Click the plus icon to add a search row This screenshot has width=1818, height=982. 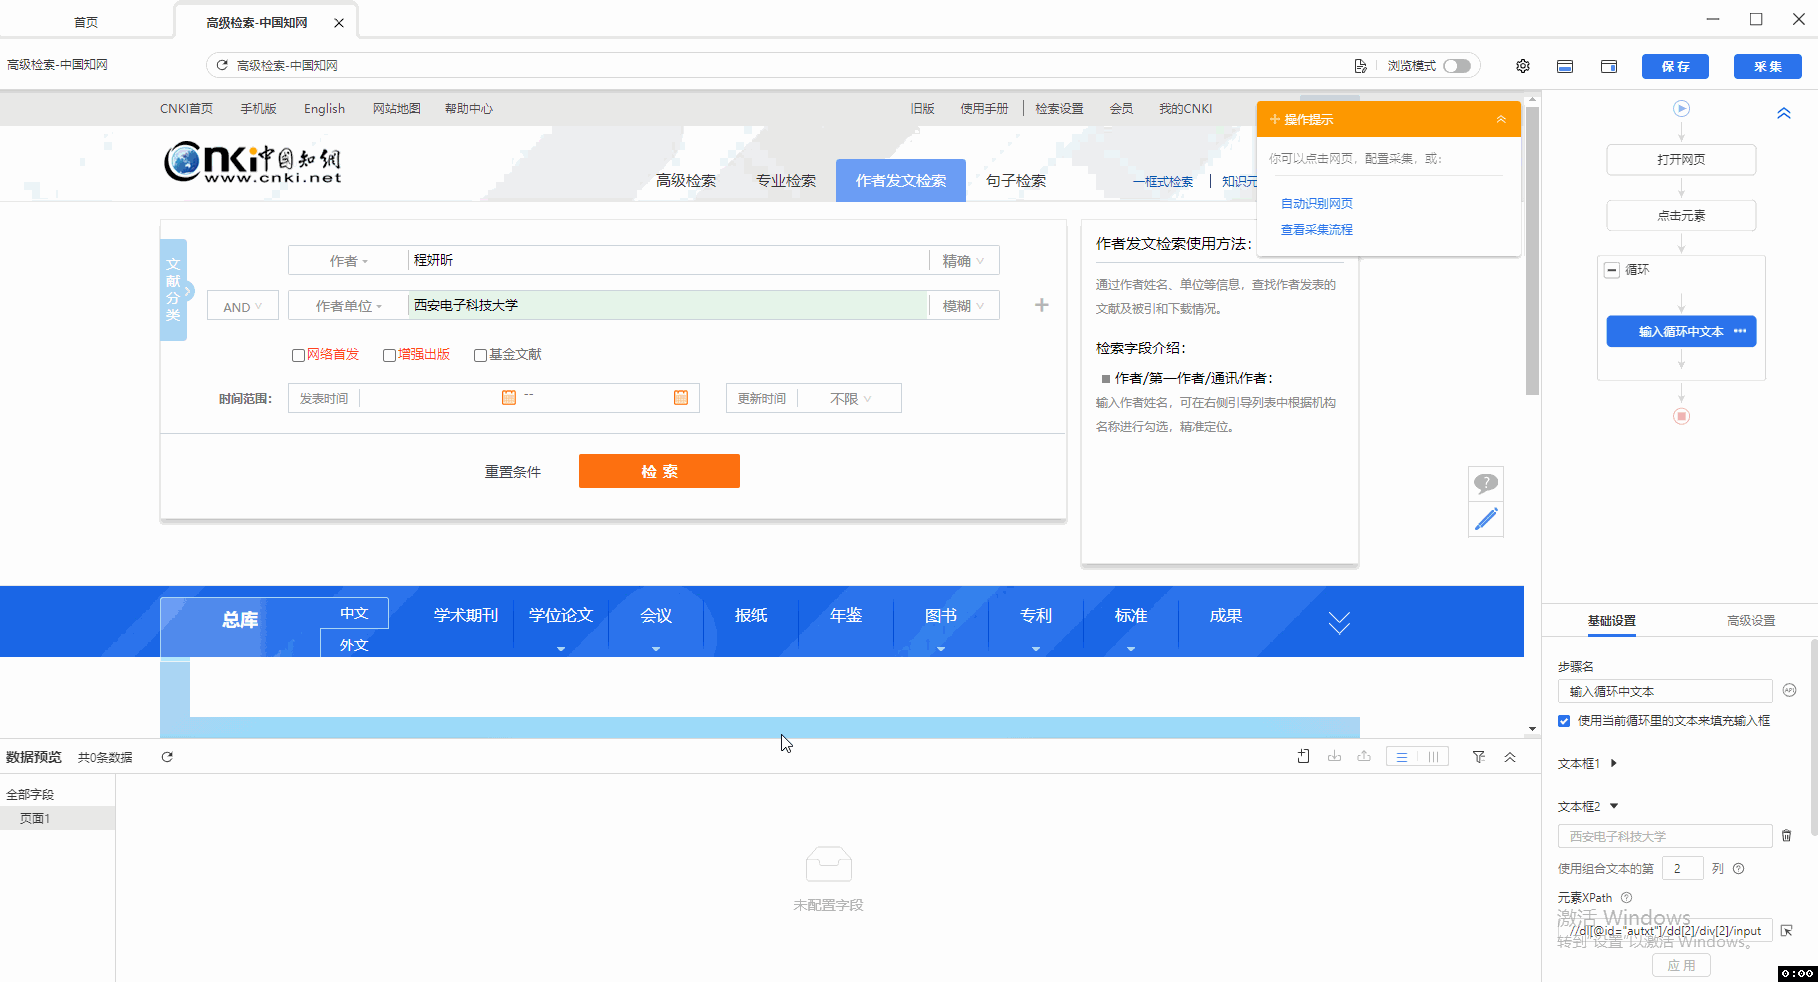coord(1041,305)
